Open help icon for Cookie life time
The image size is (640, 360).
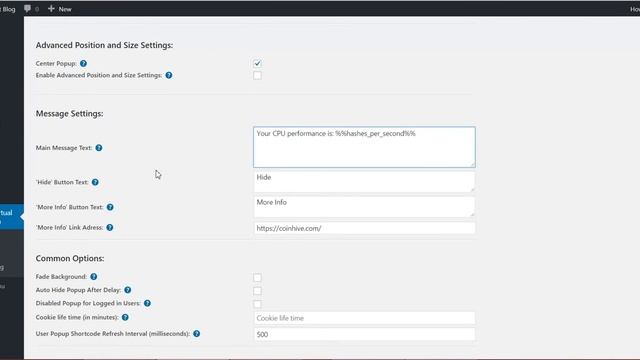pyautogui.click(x=125, y=317)
